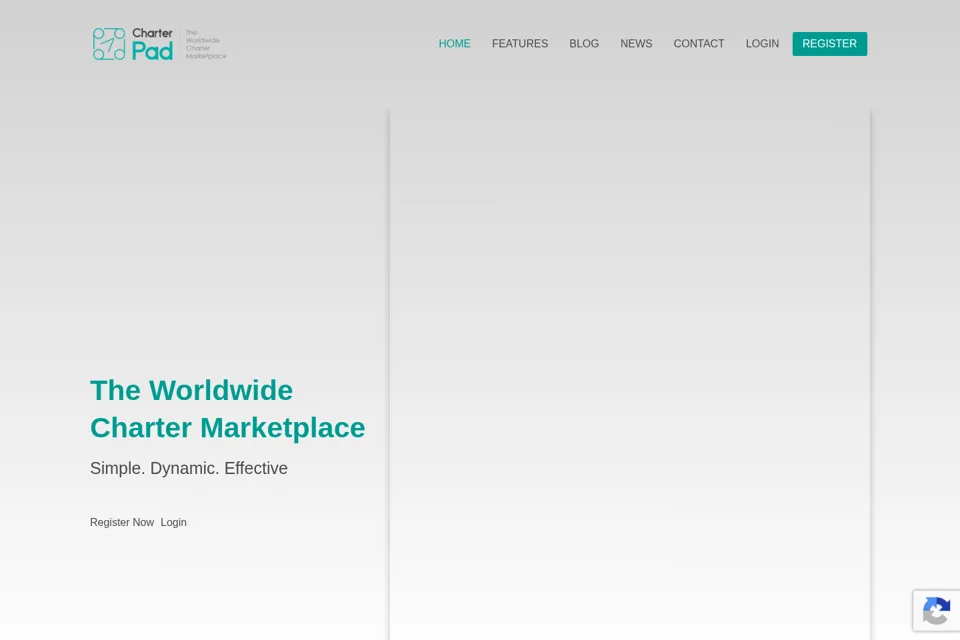
Task: Select NEWS in the navigation bar
Action: coord(636,43)
